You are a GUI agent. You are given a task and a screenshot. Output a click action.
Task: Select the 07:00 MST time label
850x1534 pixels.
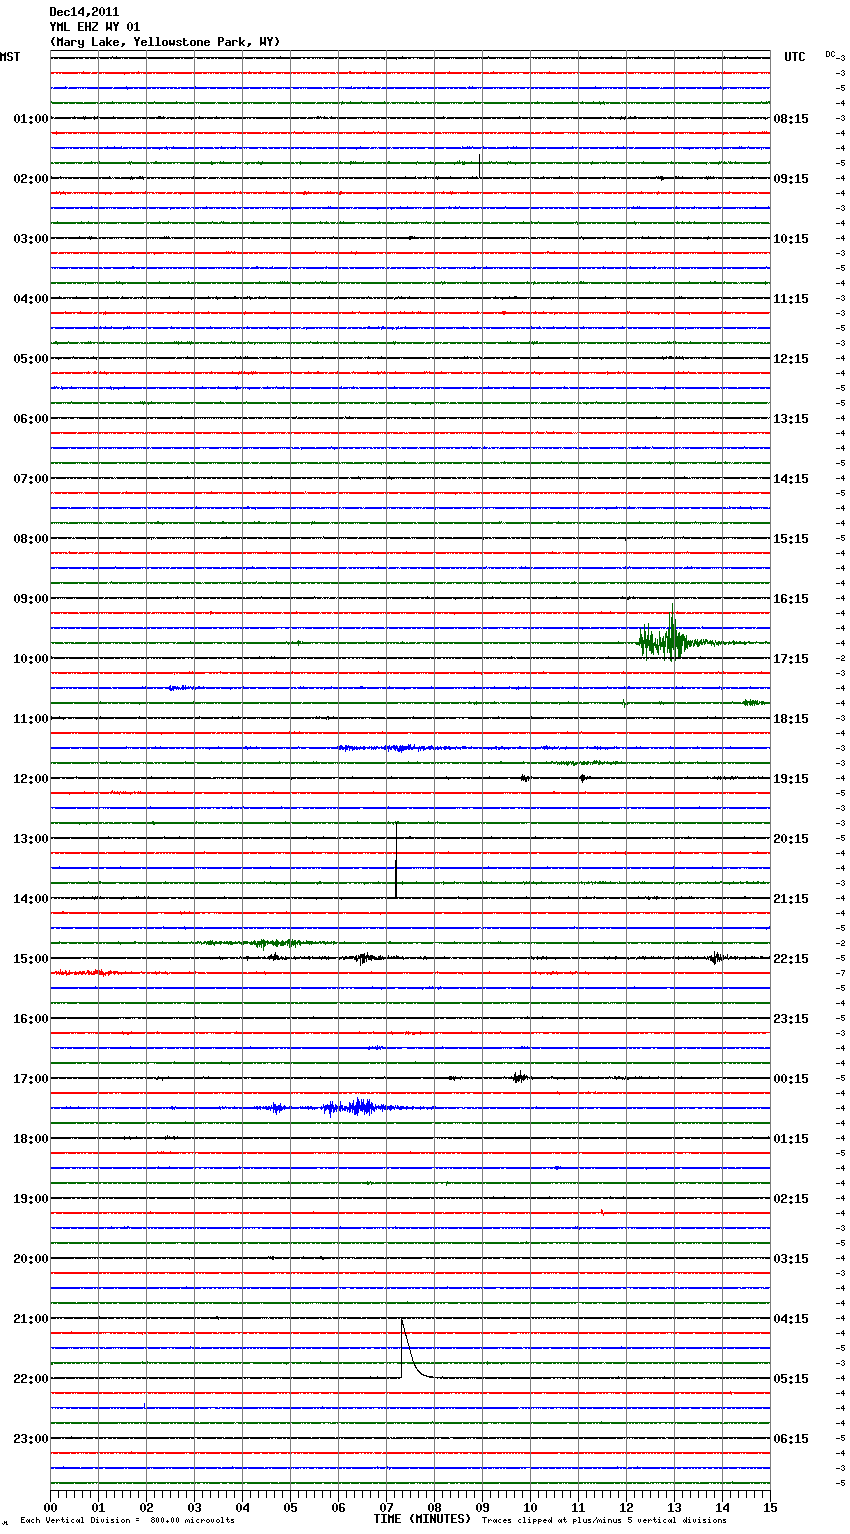coord(31,479)
